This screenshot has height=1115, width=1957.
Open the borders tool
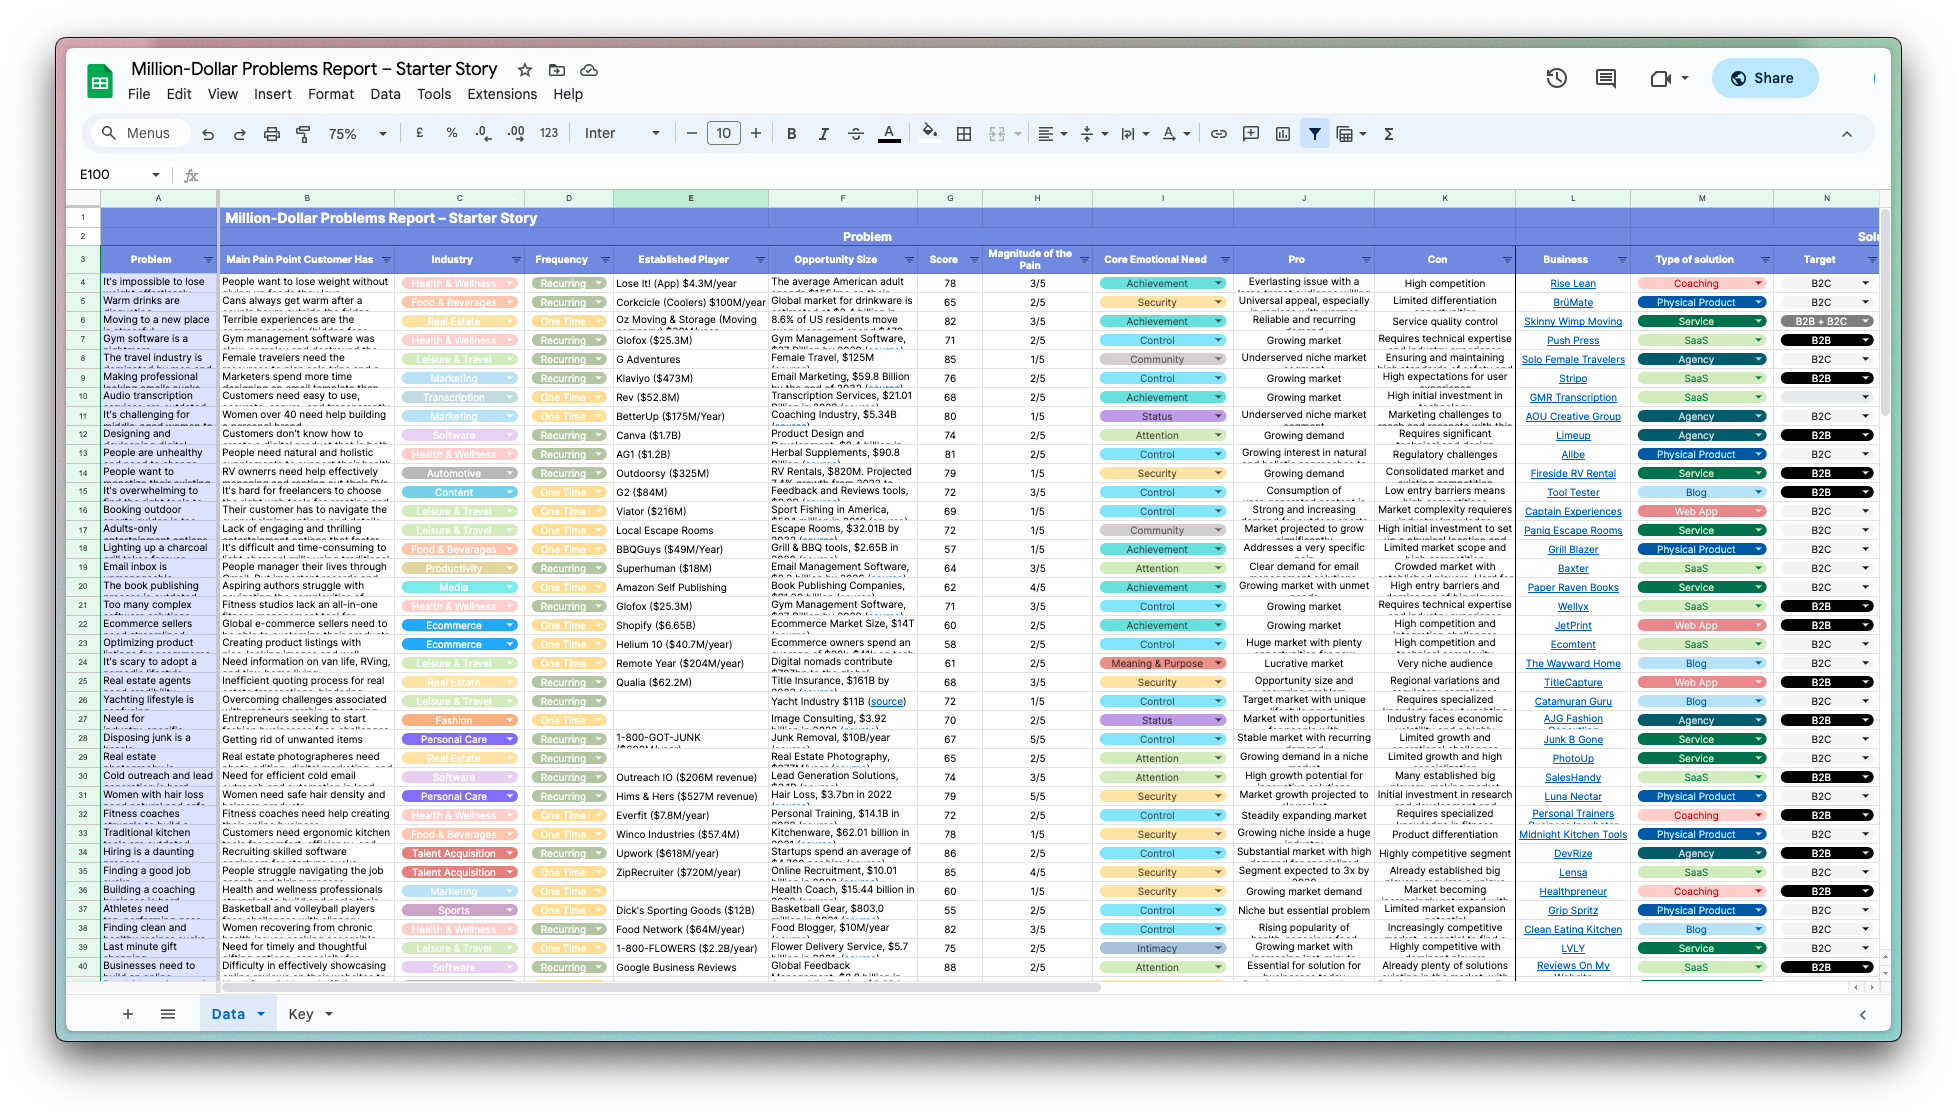[x=964, y=134]
